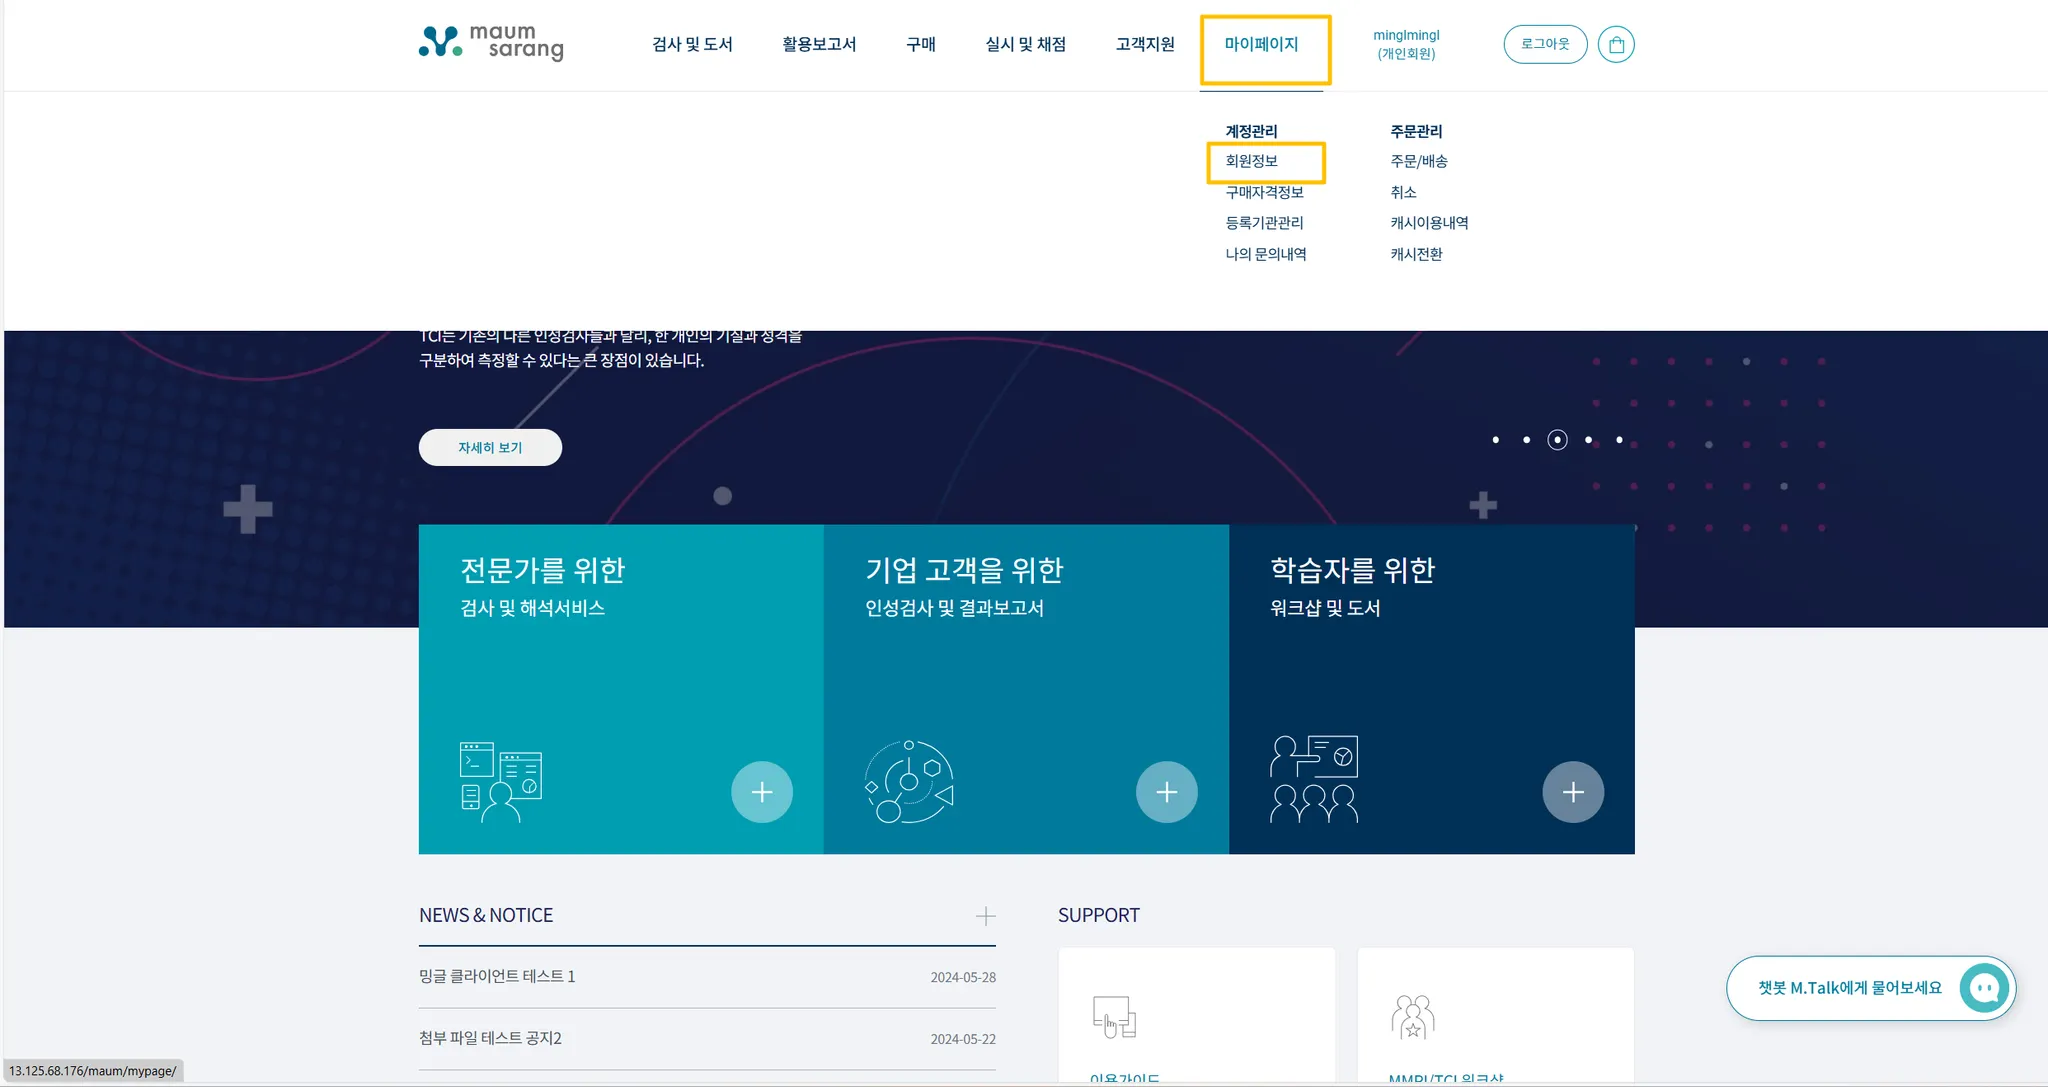Viewport: 2048px width, 1087px height.
Task: Click plus icon on 학습자를 위한 card
Action: [1572, 792]
